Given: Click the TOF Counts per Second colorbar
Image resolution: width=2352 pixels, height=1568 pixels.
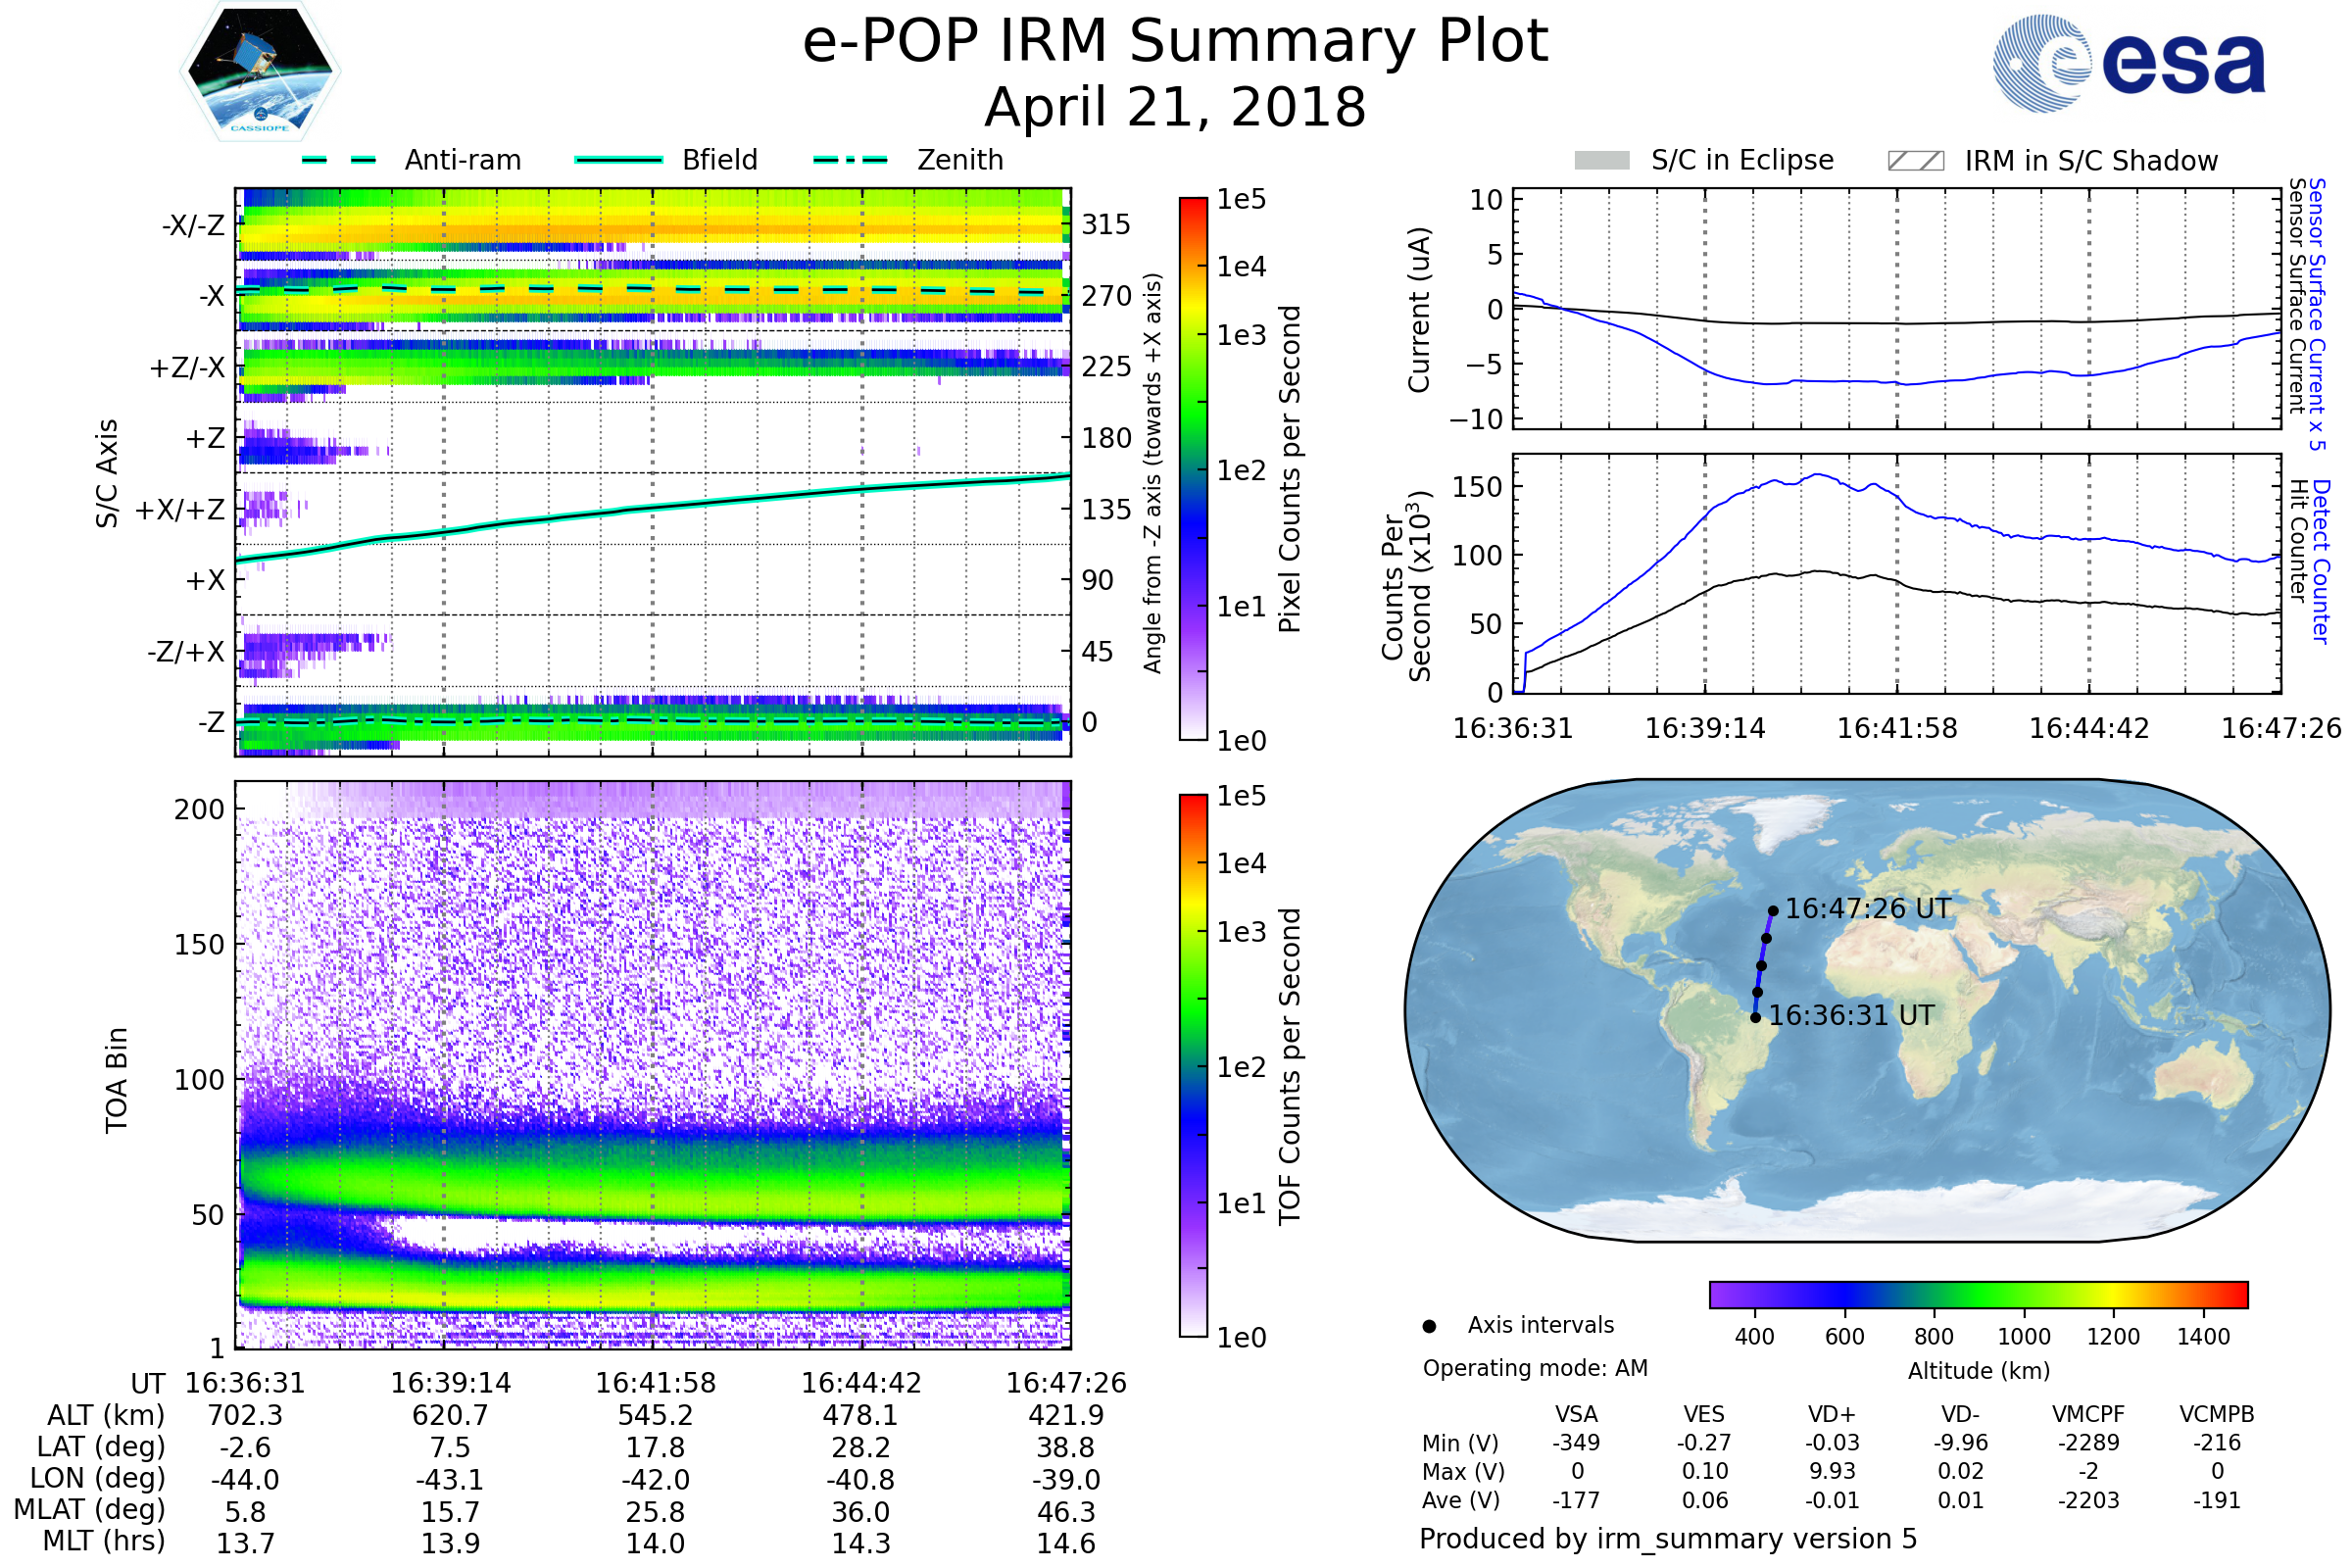Looking at the screenshot, I should [1193, 1065].
